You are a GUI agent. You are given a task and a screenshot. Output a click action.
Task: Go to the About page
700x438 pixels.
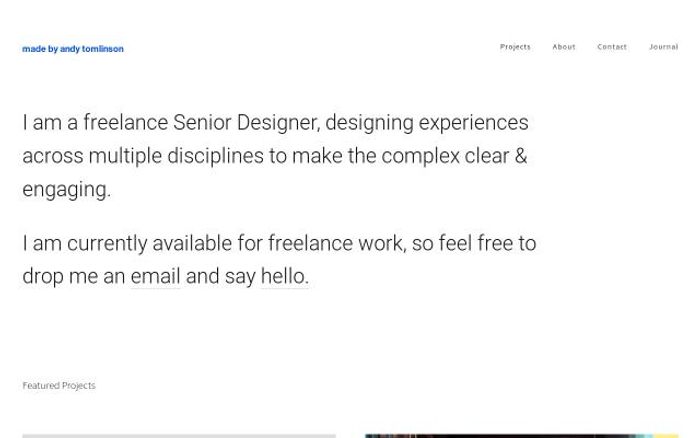[x=564, y=47]
